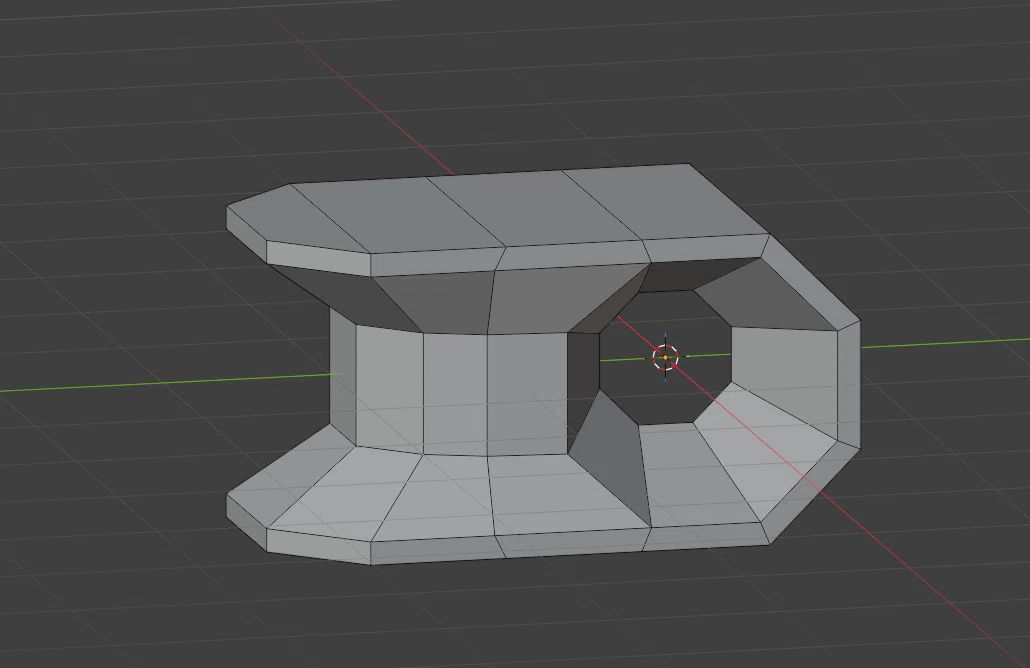Select the gray spool-shaped mesh object
1030x668 pixels.
pyautogui.click(x=543, y=364)
